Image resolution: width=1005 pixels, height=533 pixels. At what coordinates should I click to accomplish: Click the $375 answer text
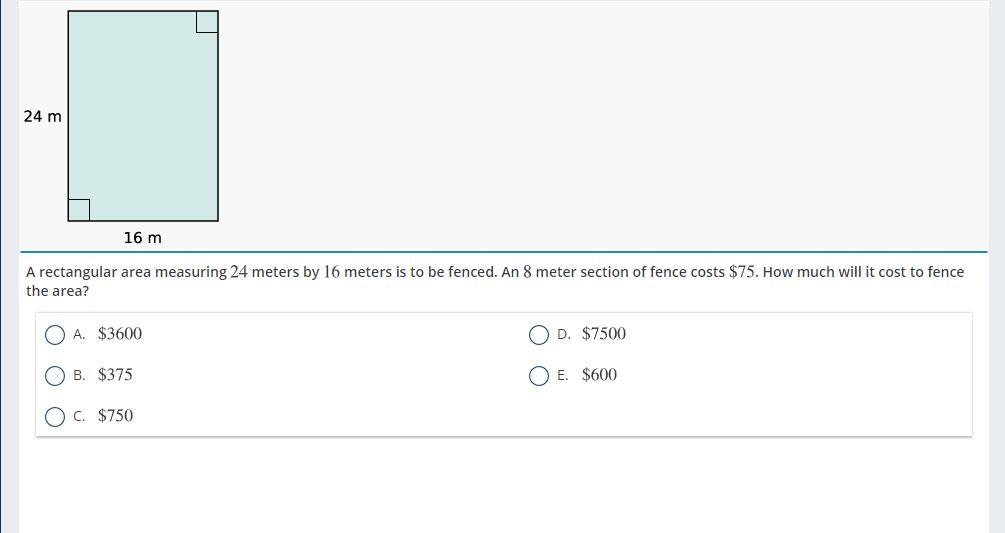[x=115, y=375]
